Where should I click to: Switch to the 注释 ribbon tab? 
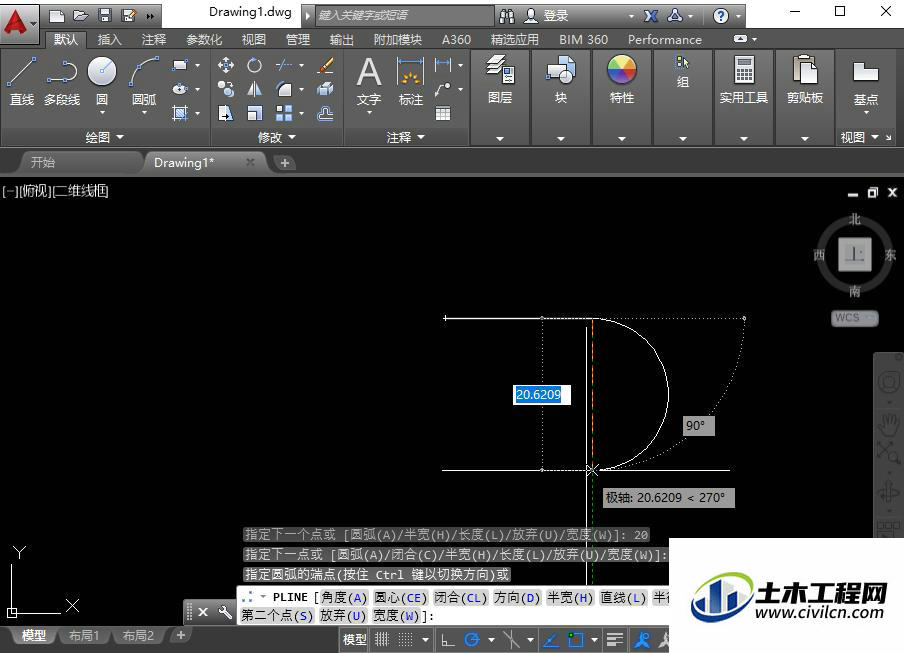pos(154,39)
